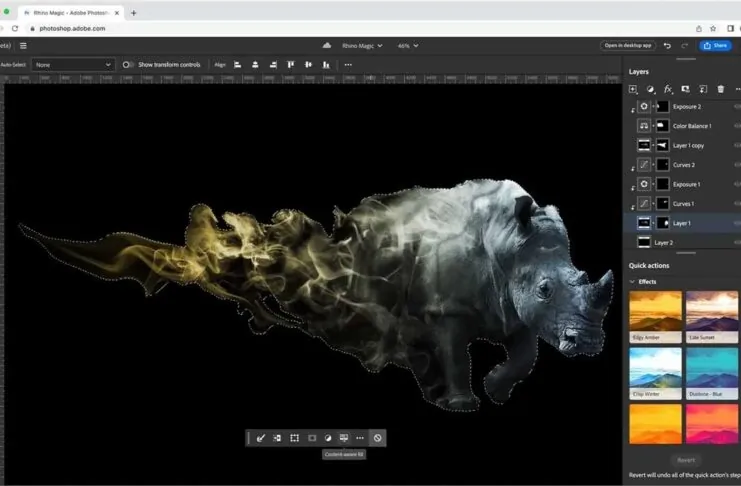Viewport: 741px width, 486px height.
Task: Click the align left edges icon
Action: click(238, 64)
